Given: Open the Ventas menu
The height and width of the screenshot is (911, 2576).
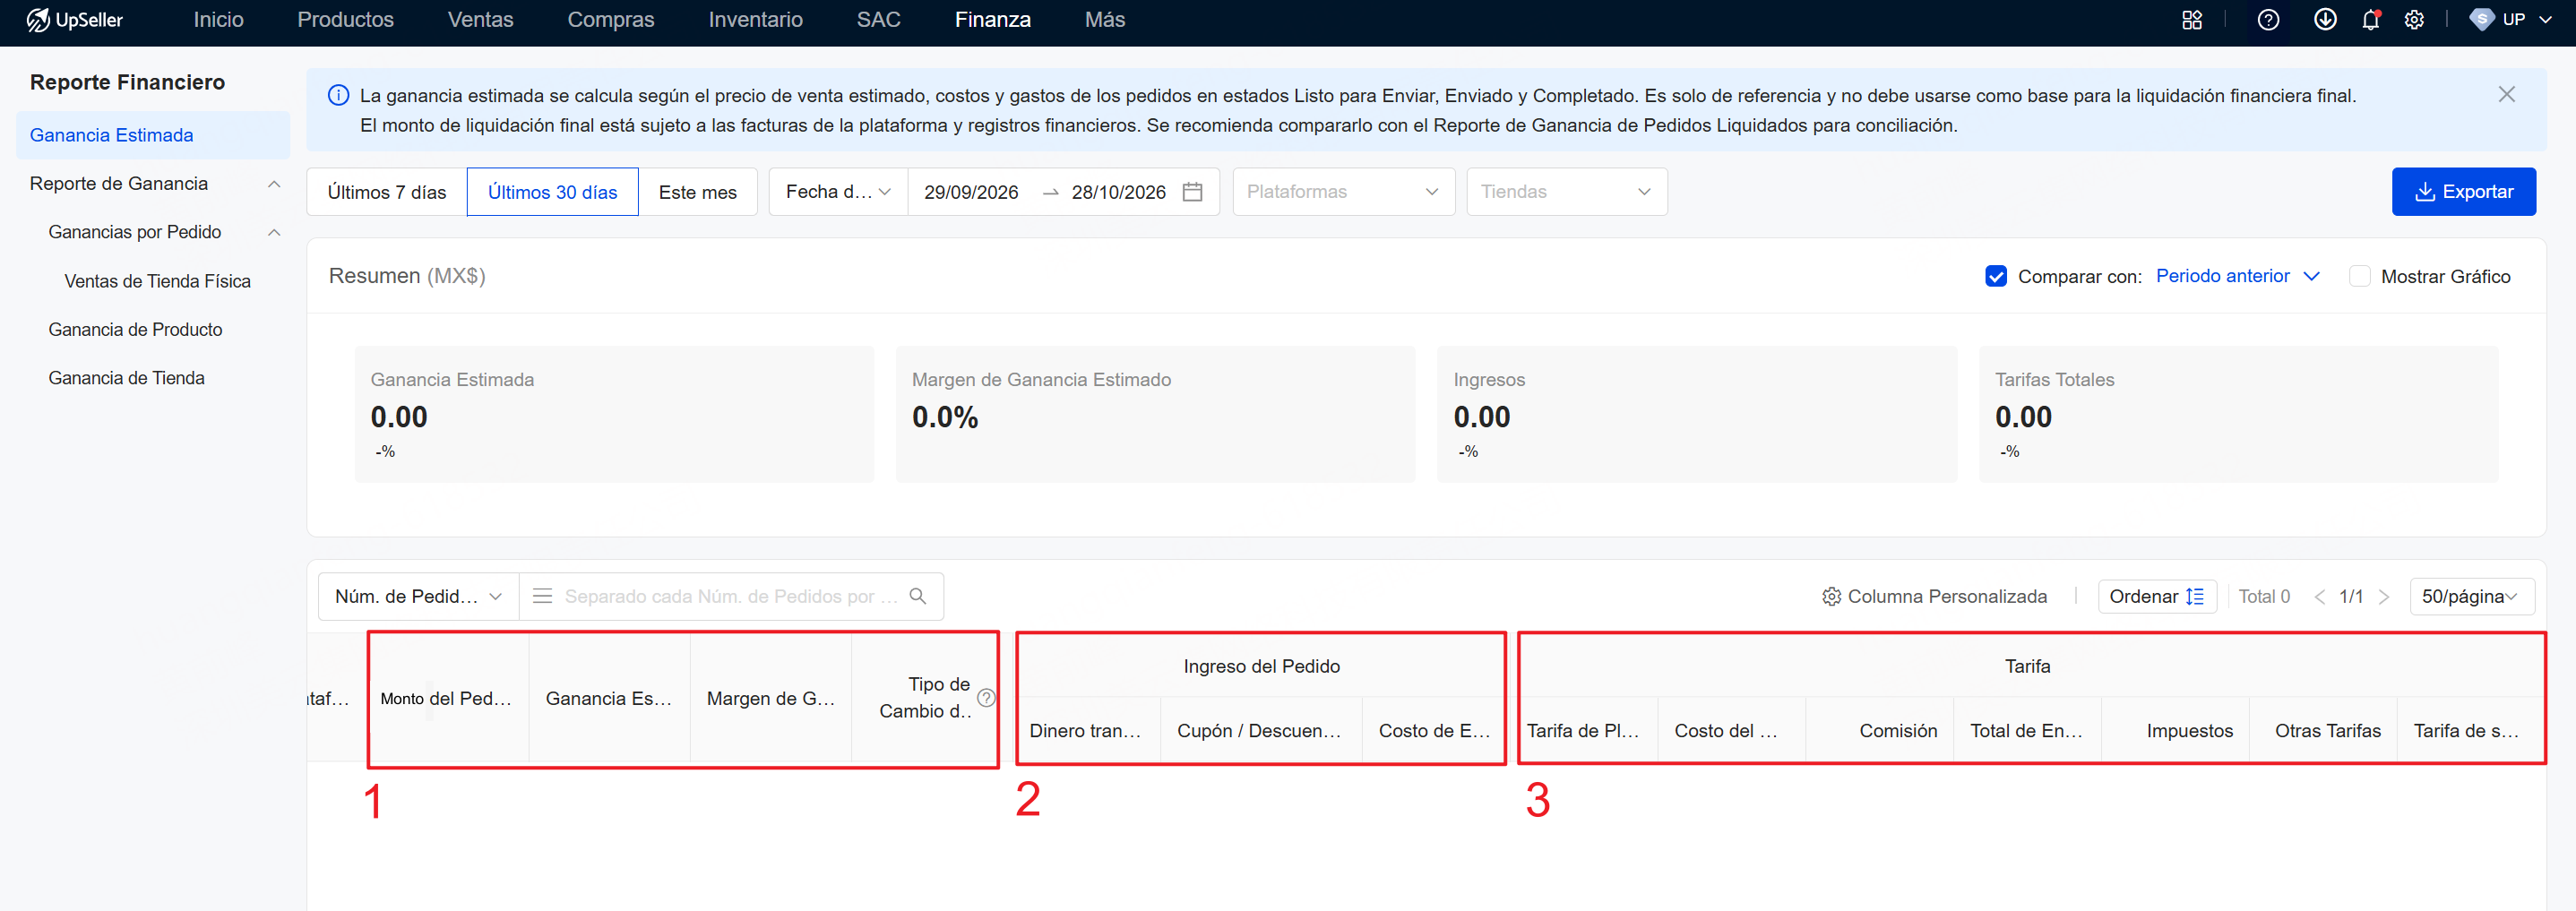Looking at the screenshot, I should [480, 20].
